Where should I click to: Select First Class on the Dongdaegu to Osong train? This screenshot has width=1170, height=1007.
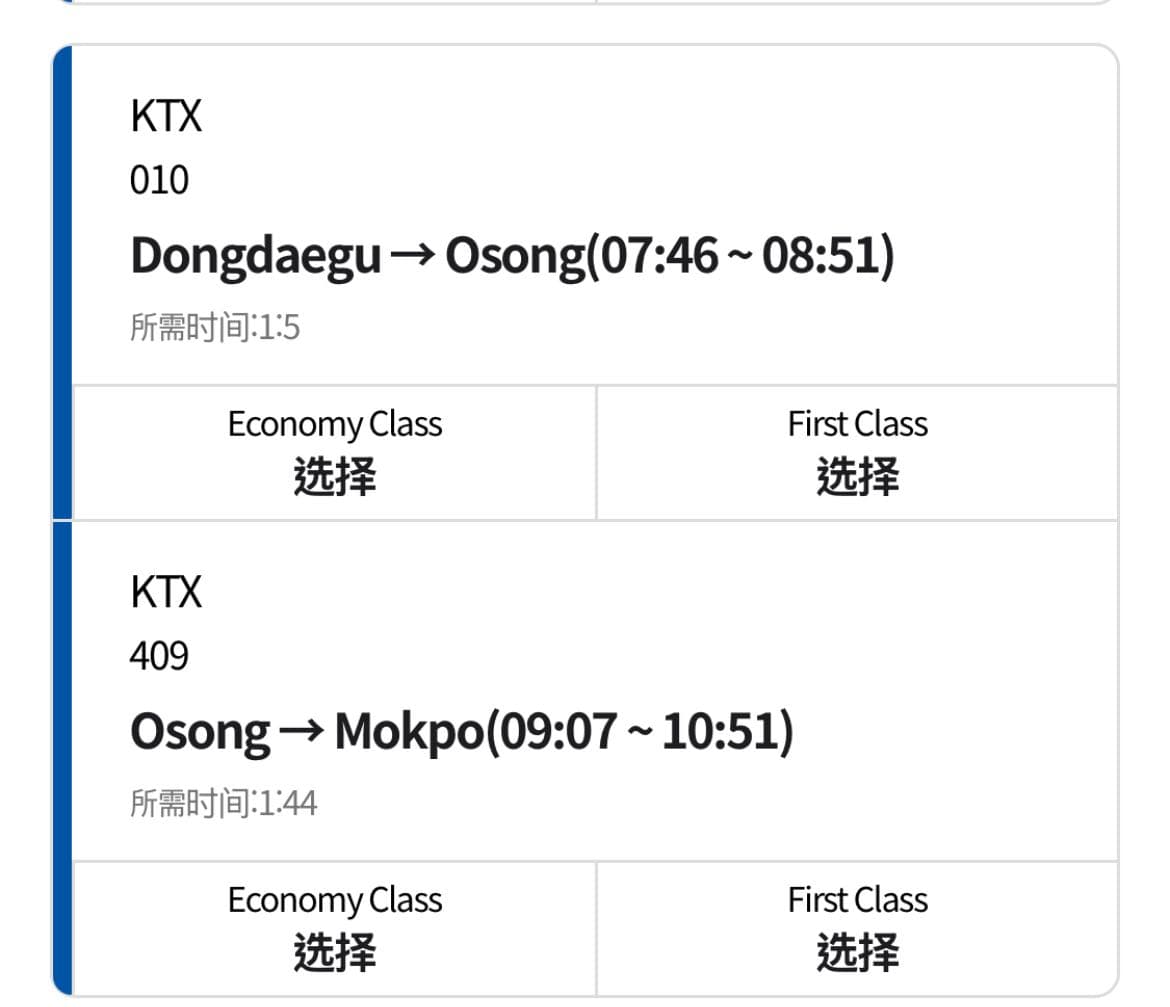pyautogui.click(x=858, y=451)
